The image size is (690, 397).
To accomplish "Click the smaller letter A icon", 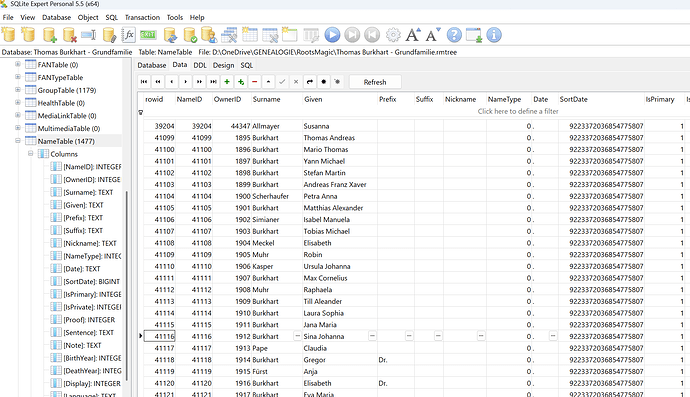I will 433,35.
